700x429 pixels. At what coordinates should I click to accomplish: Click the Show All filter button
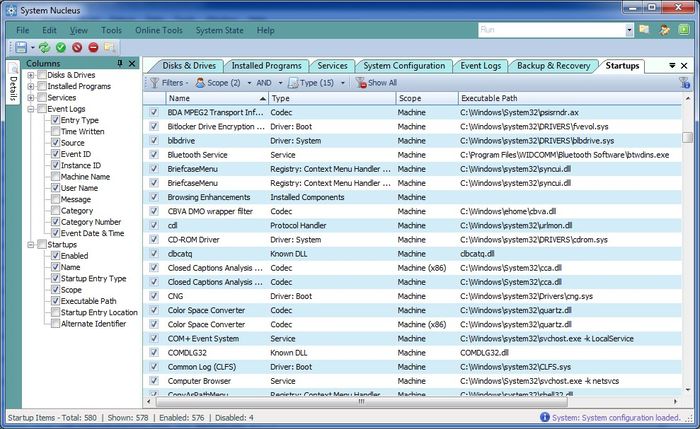pos(376,83)
